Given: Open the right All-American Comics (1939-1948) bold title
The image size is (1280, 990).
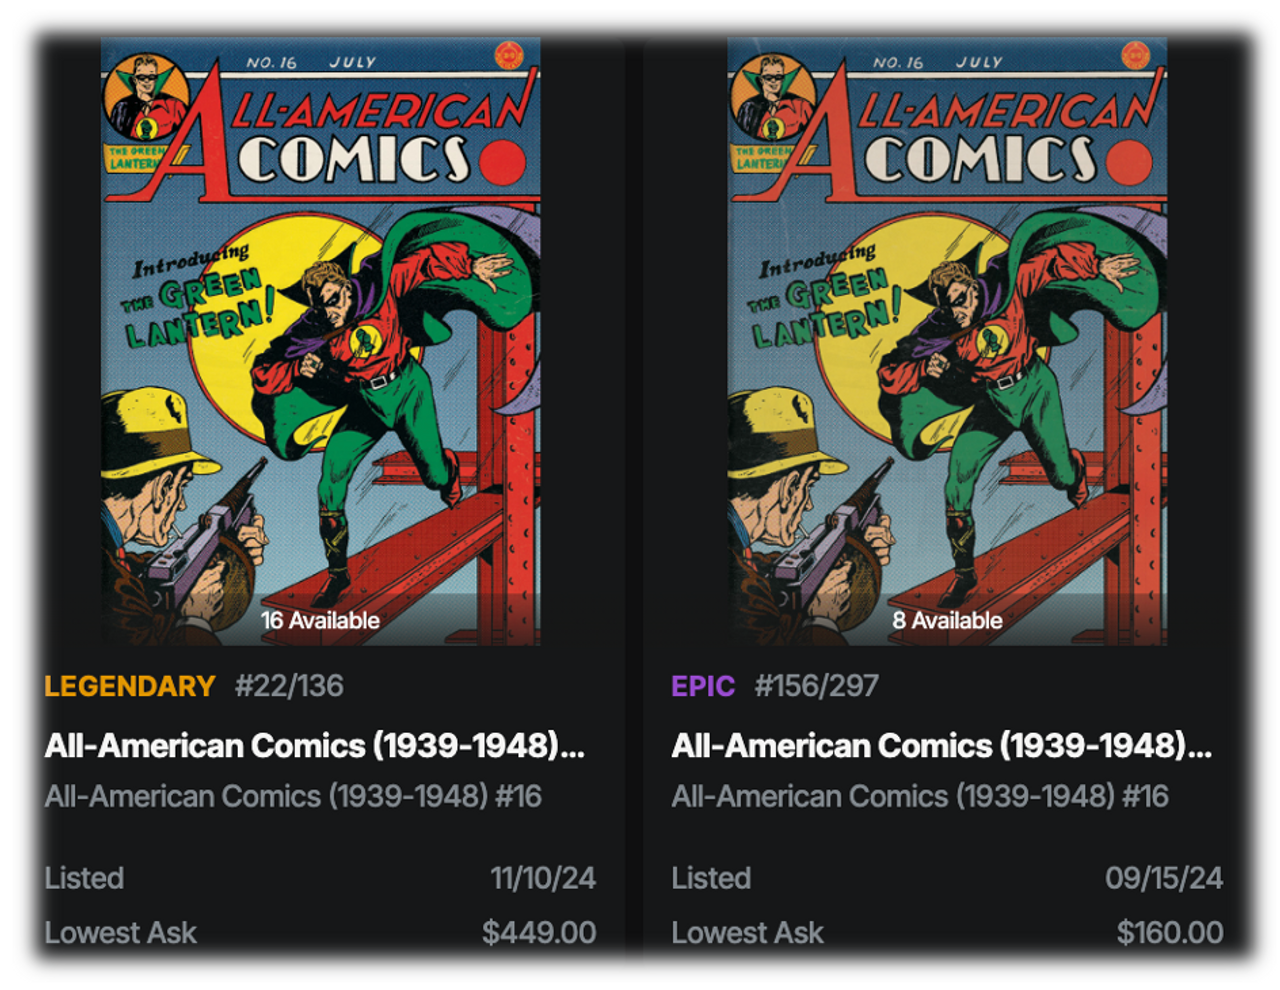Looking at the screenshot, I should [941, 746].
